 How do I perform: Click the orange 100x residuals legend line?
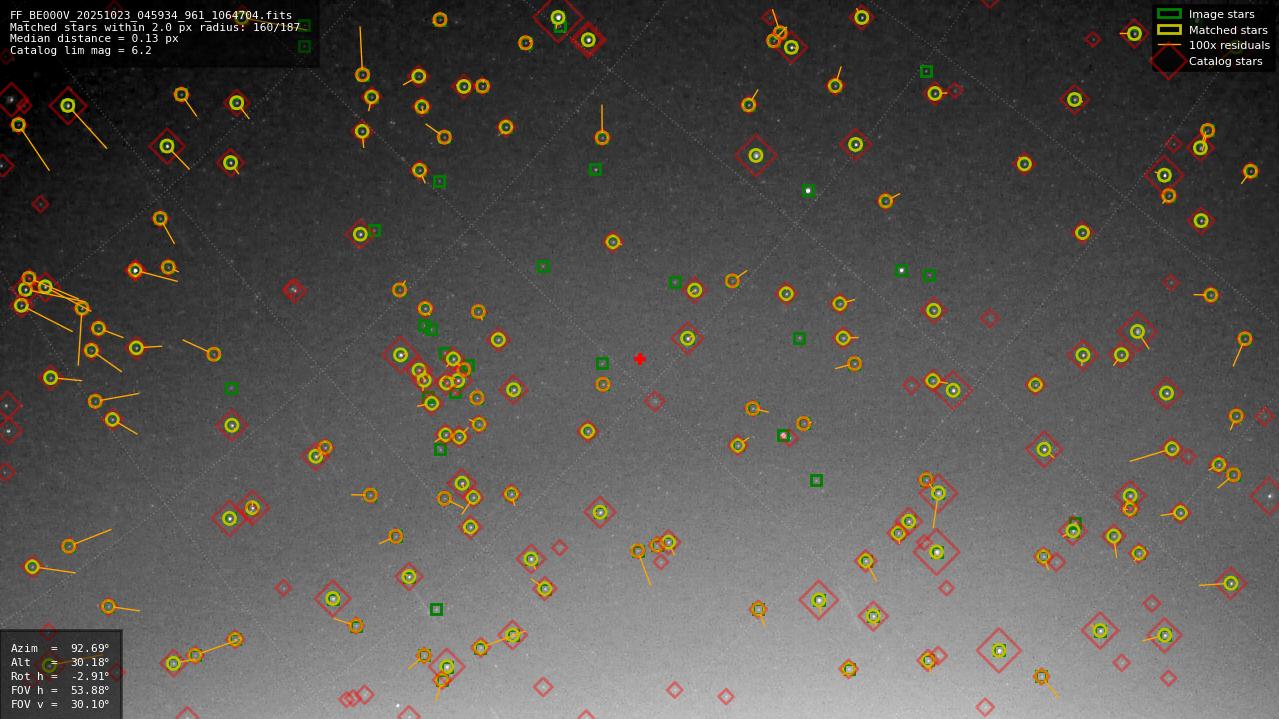(1169, 45)
